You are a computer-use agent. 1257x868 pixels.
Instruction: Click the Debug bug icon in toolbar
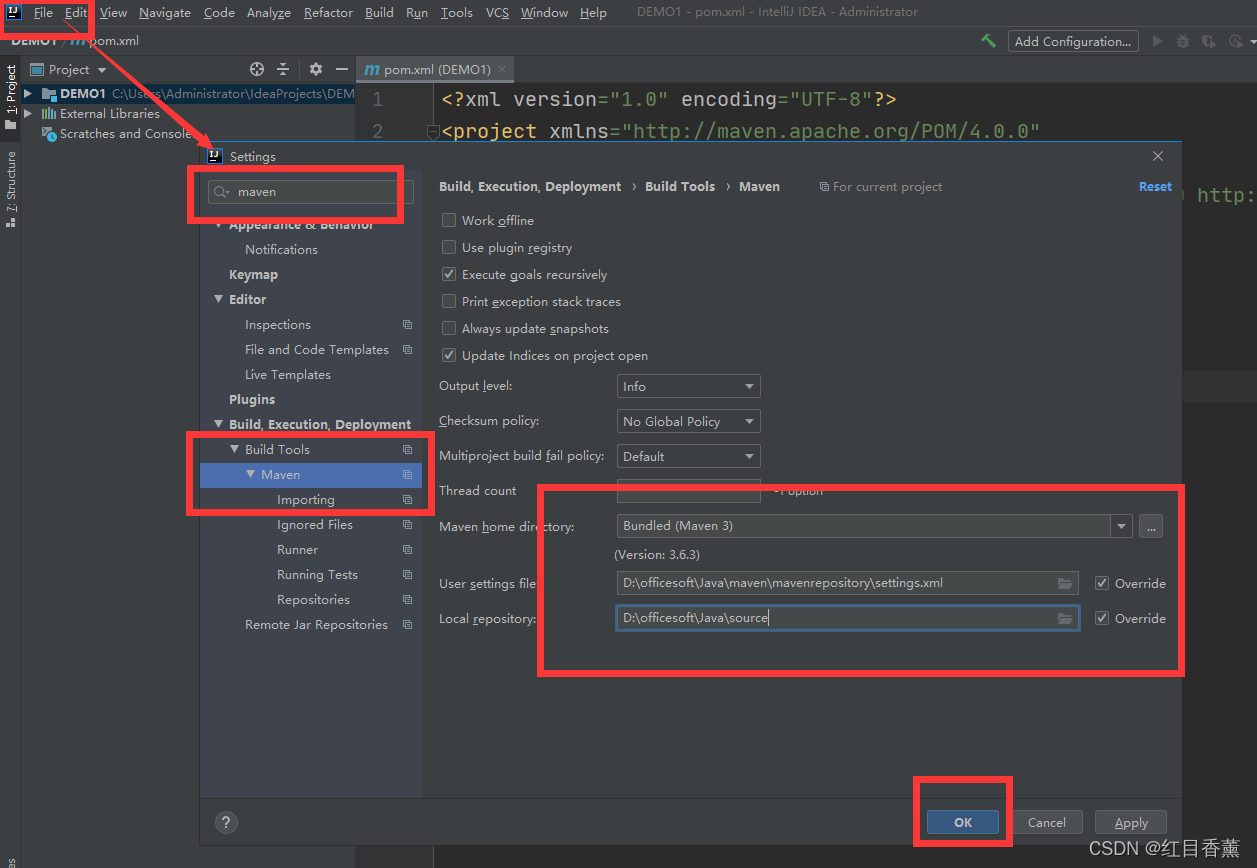[x=1183, y=41]
